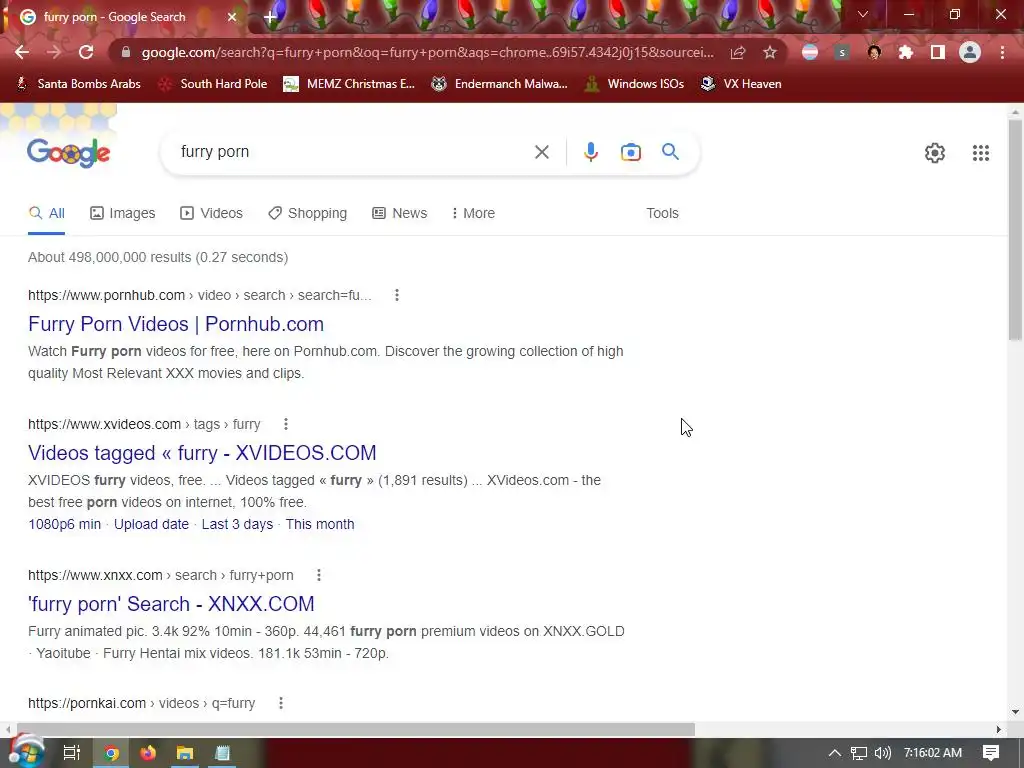This screenshot has height=768, width=1024.
Task: Open the Notepad taskbar icon
Action: click(x=222, y=753)
